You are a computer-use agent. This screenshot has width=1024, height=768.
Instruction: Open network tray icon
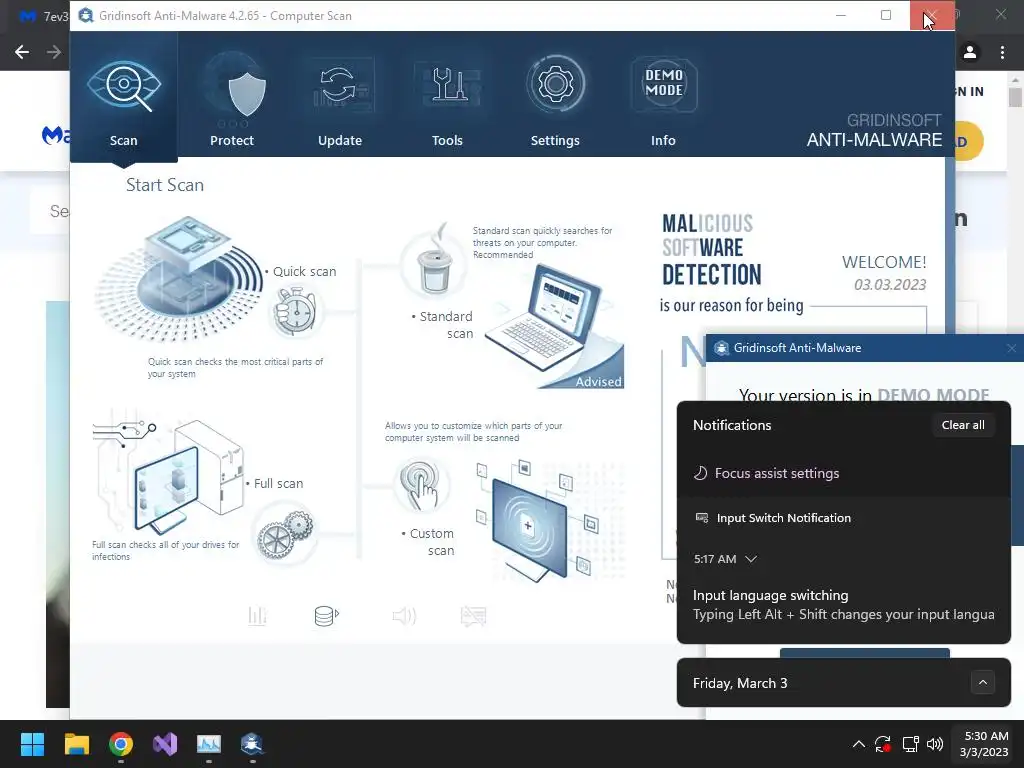pos(910,744)
